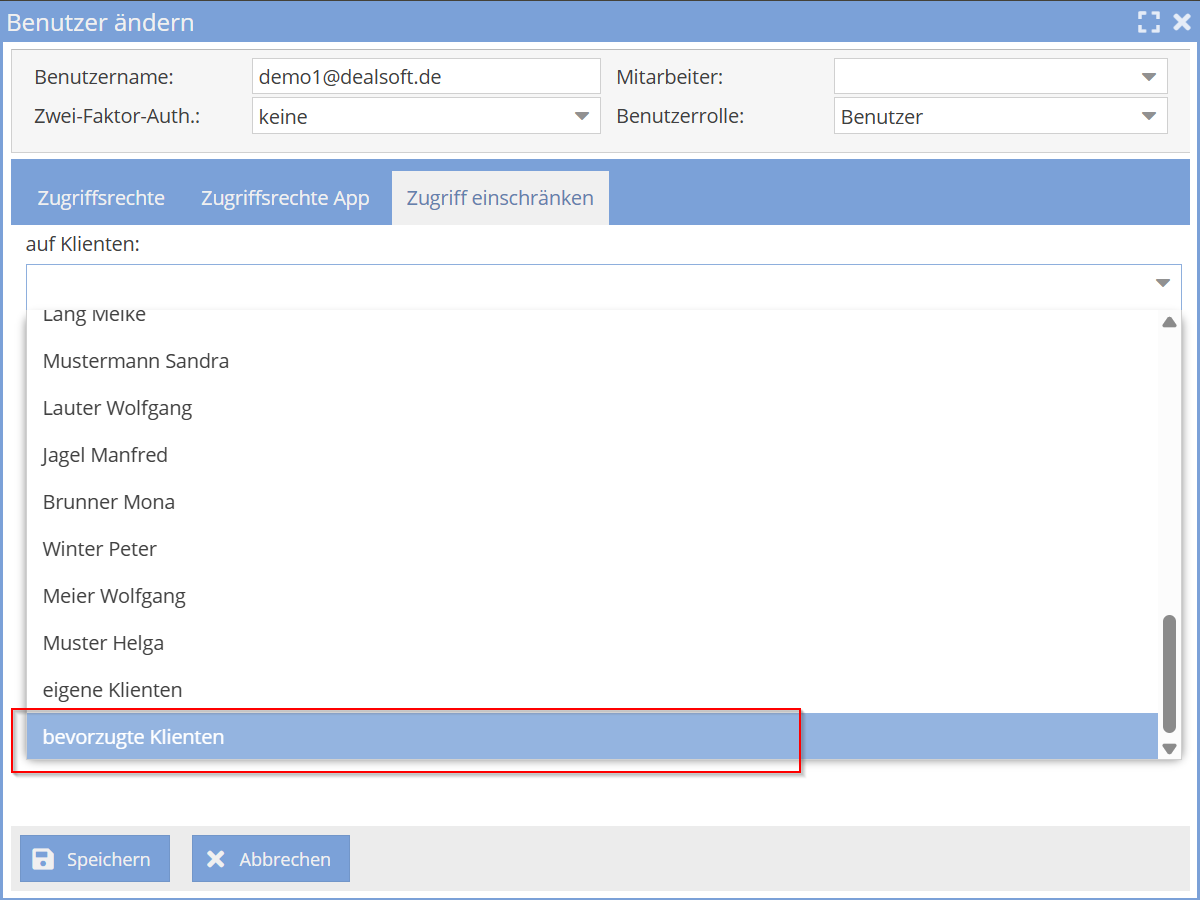Click the Speichern button
Viewport: 1200px width, 900px height.
point(95,859)
